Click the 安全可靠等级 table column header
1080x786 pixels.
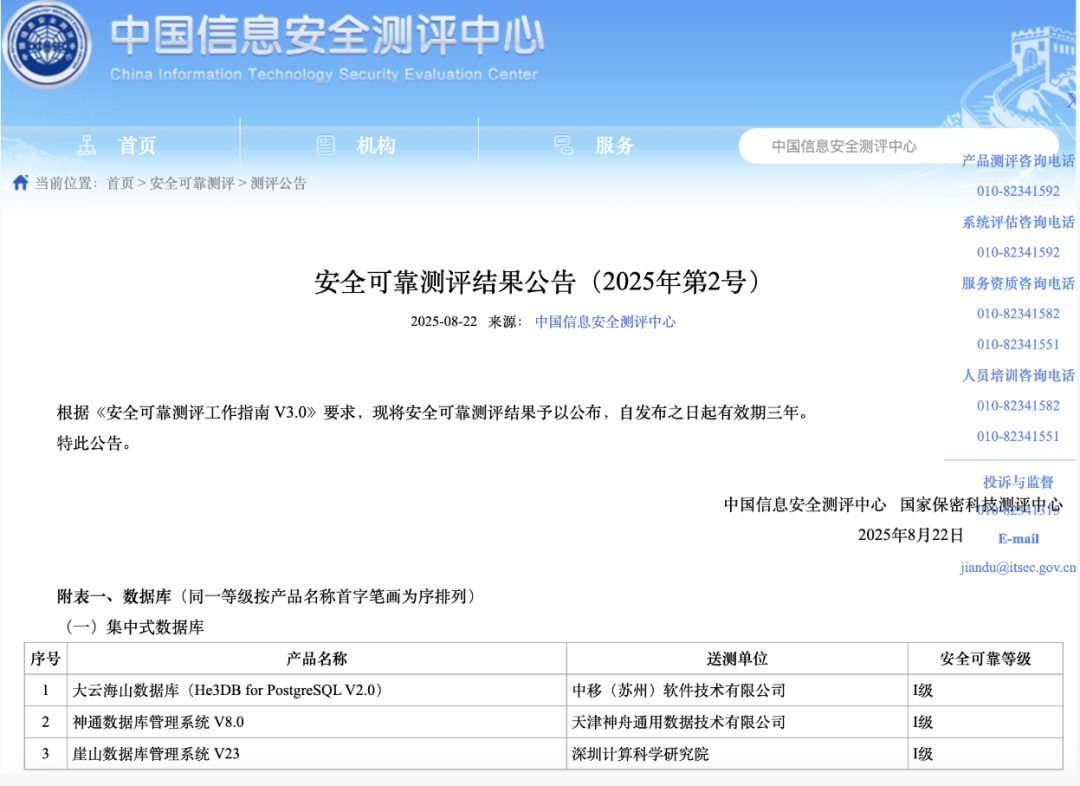click(985, 659)
